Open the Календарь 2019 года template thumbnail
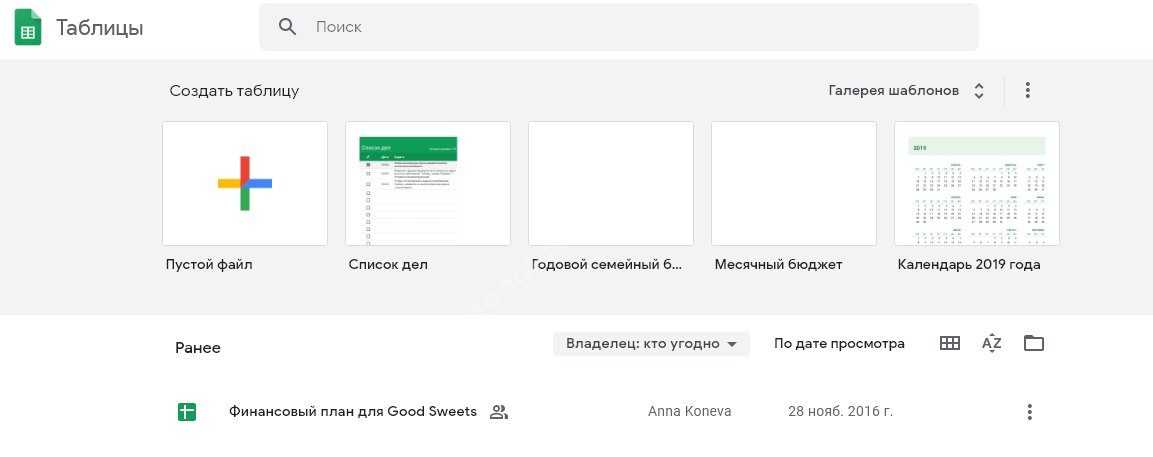The width and height of the screenshot is (1153, 457). coord(977,183)
